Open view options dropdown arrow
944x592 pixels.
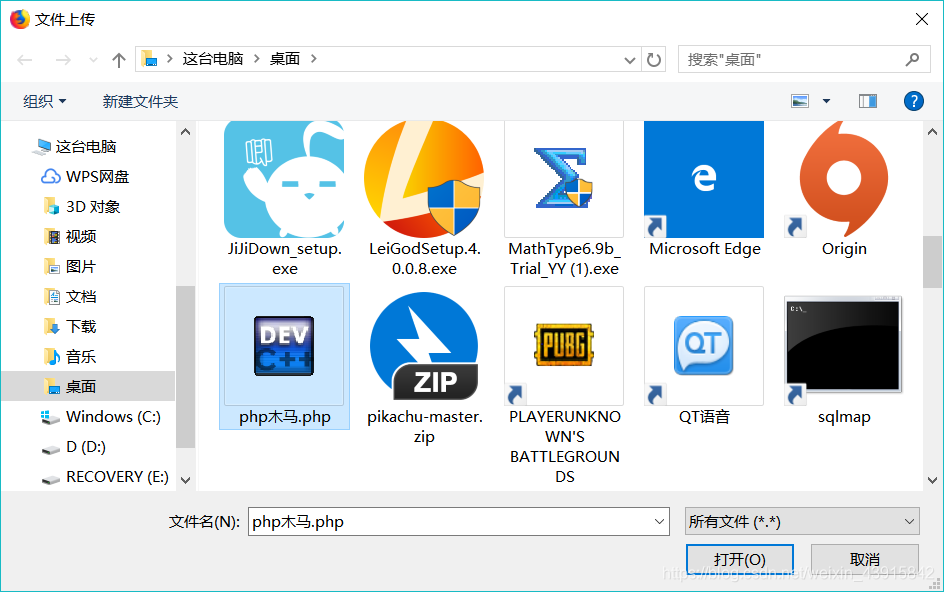(x=827, y=101)
